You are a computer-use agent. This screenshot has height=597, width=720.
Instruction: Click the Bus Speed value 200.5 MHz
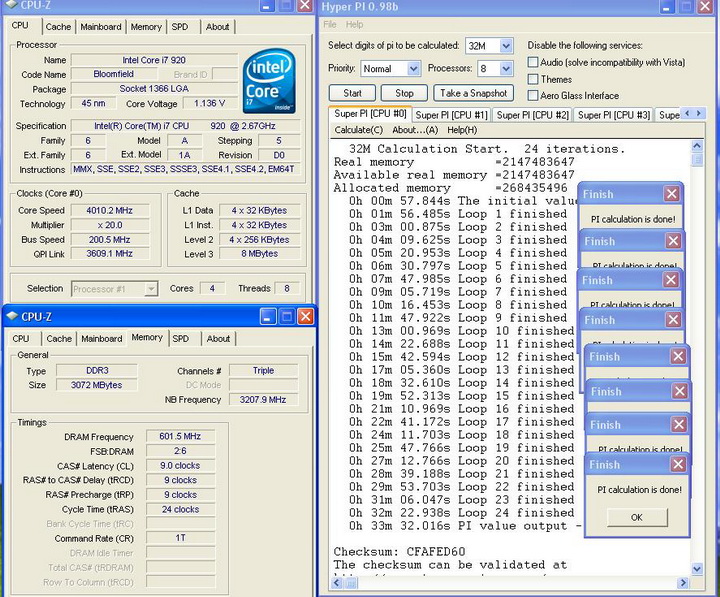coord(110,240)
